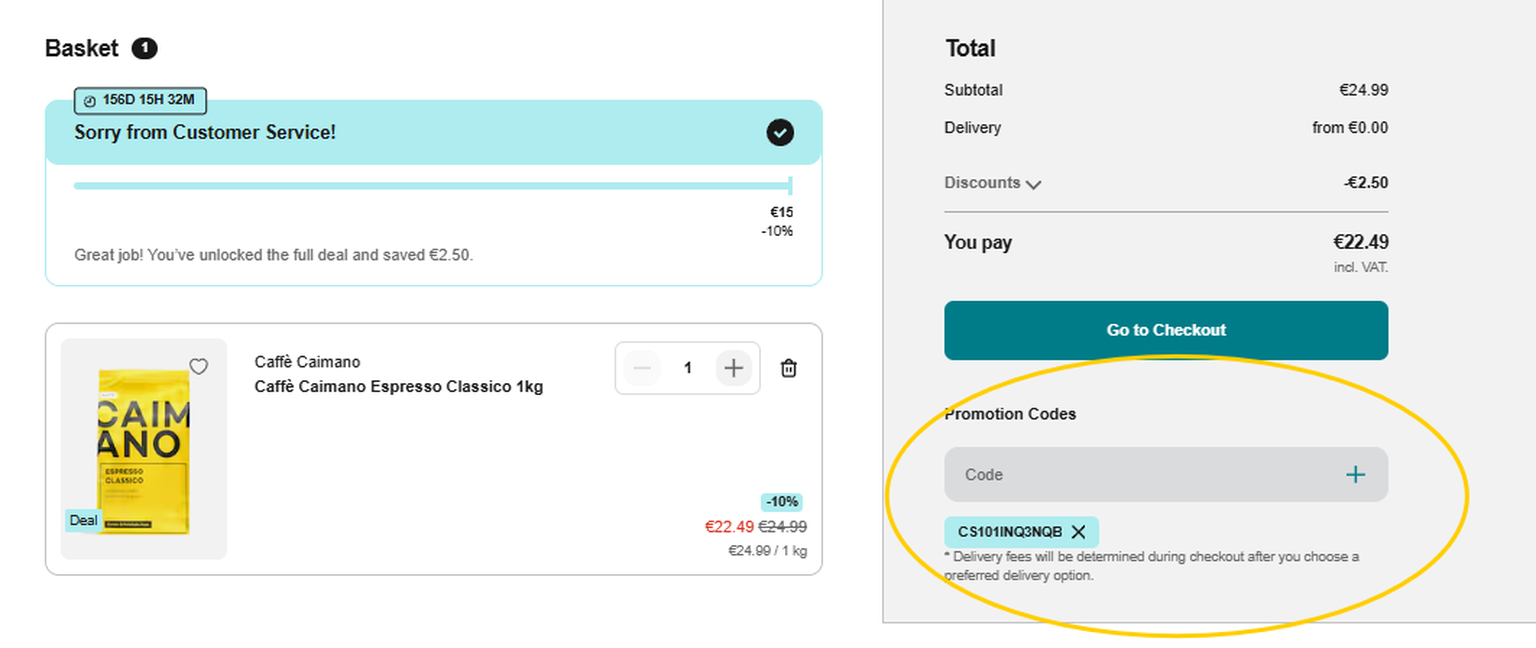Open the Caffè Caimano brand link

coord(307,362)
